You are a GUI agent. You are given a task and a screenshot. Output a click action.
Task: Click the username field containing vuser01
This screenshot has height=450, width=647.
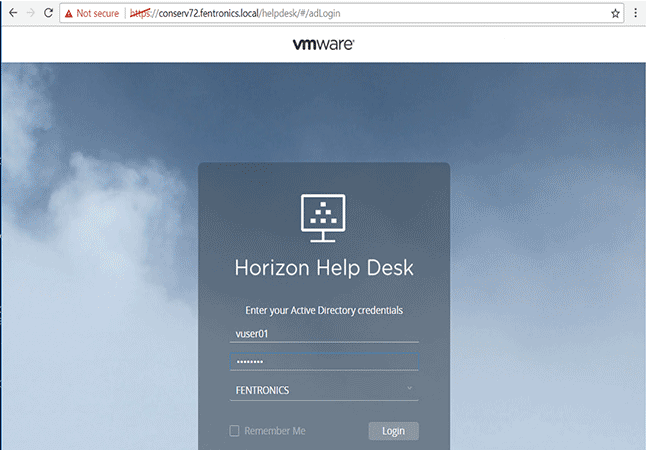pyautogui.click(x=324, y=334)
